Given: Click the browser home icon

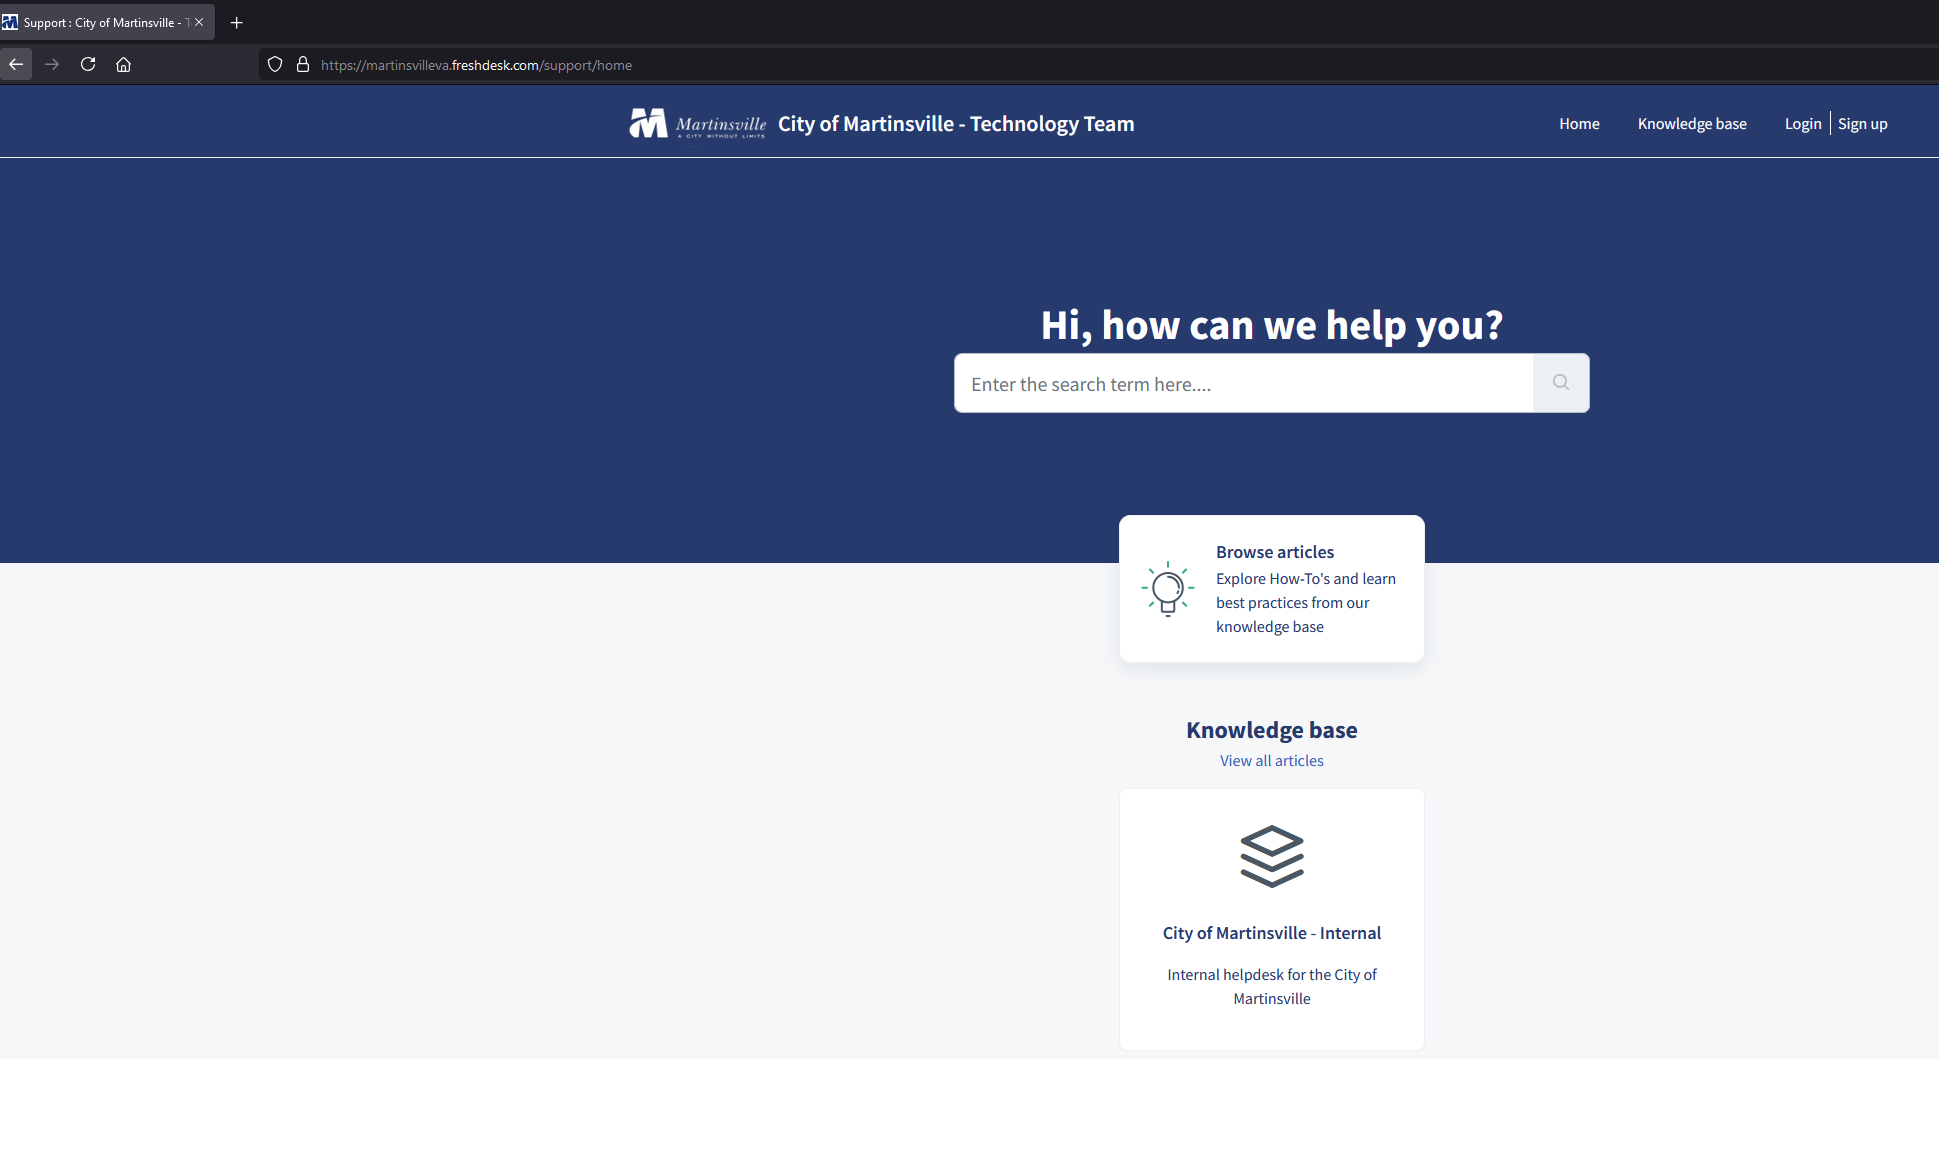Looking at the screenshot, I should (x=123, y=65).
